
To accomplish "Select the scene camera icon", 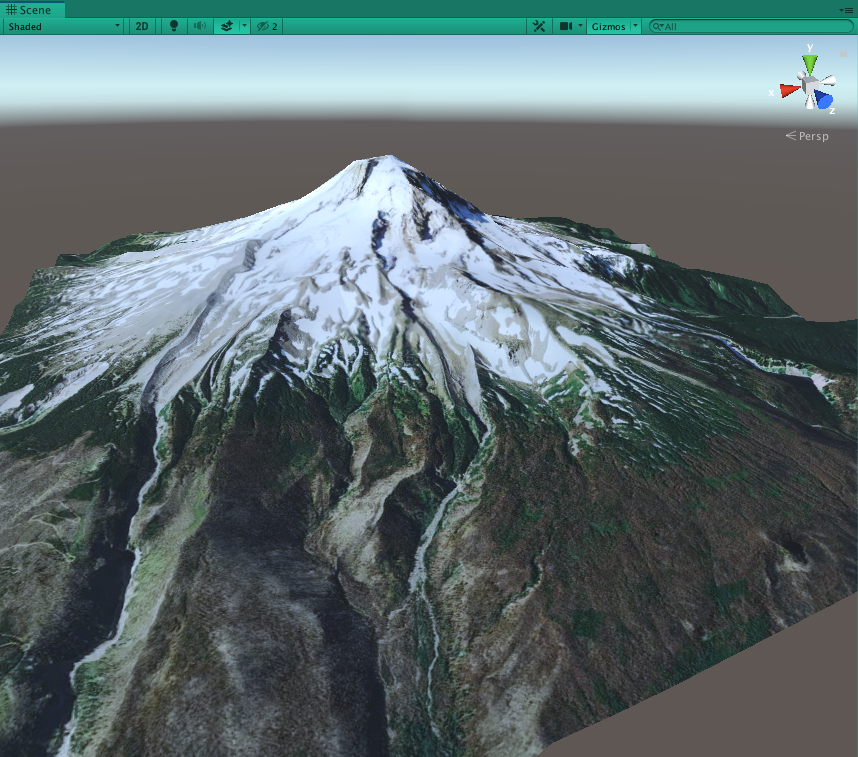I will click(x=566, y=26).
